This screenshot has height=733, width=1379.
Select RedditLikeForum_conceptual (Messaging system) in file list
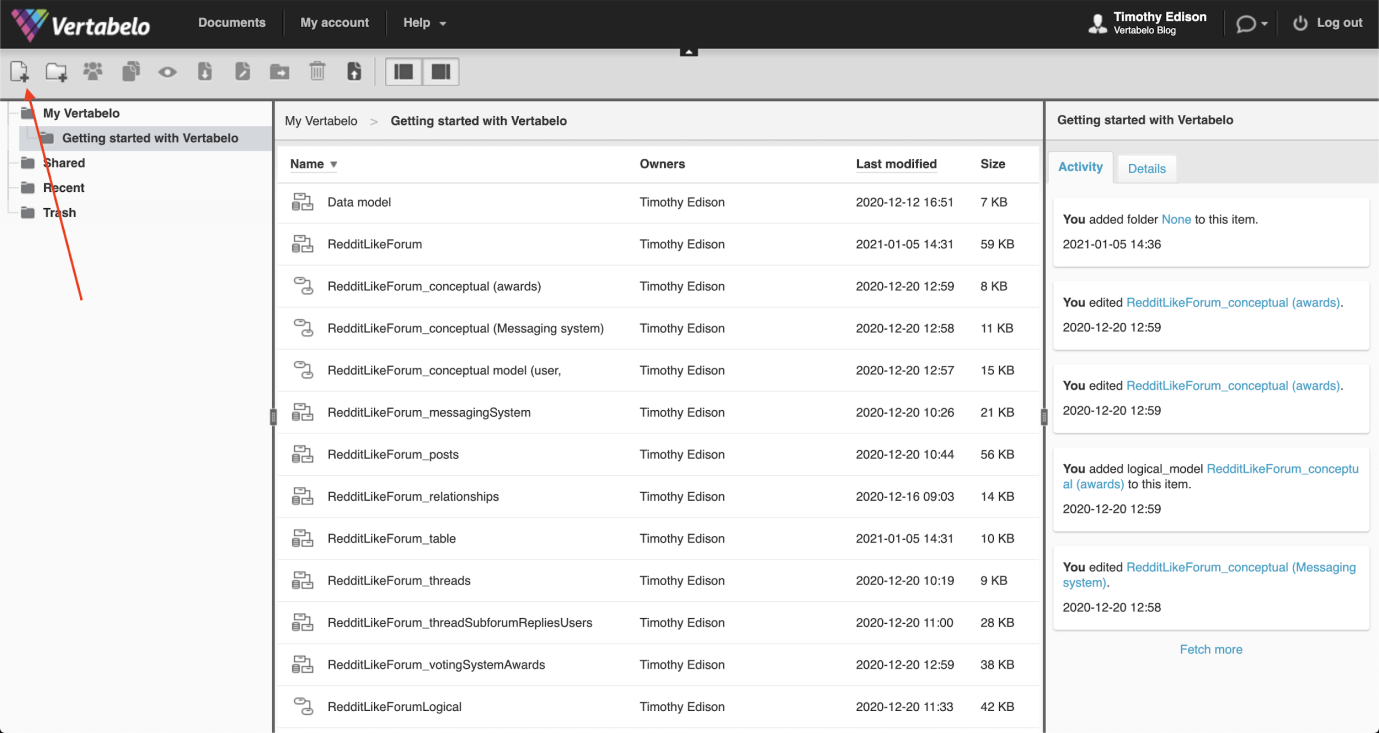[466, 328]
